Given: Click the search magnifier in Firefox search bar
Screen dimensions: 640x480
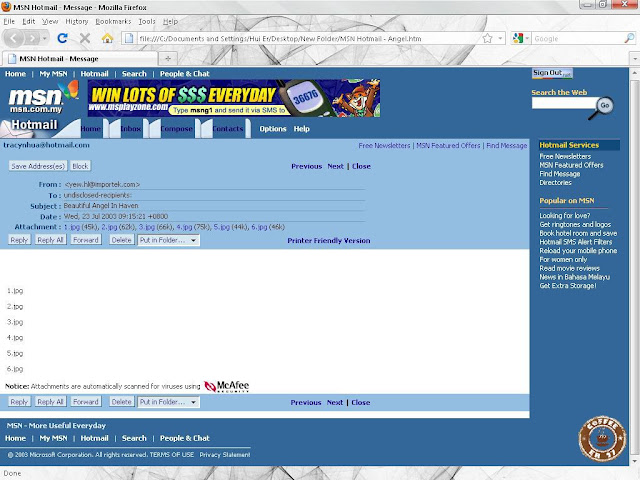Looking at the screenshot, I should [x=629, y=38].
